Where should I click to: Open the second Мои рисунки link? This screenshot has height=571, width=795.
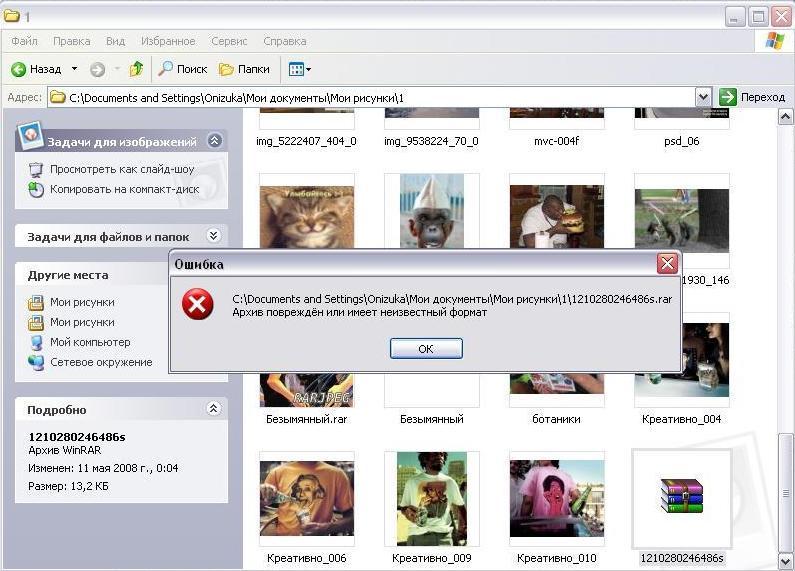click(x=82, y=323)
